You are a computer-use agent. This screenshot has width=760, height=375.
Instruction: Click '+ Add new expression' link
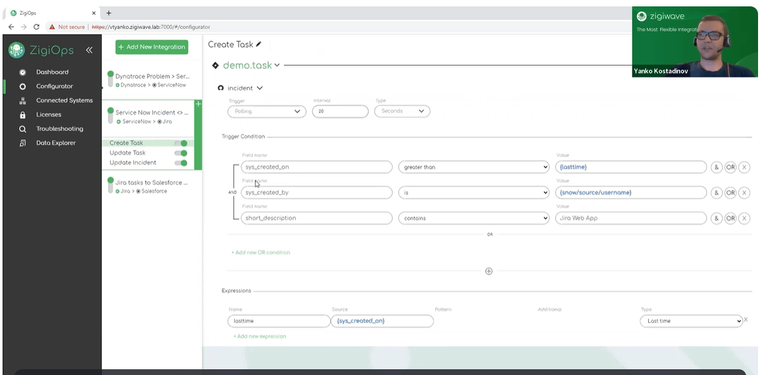pos(260,336)
